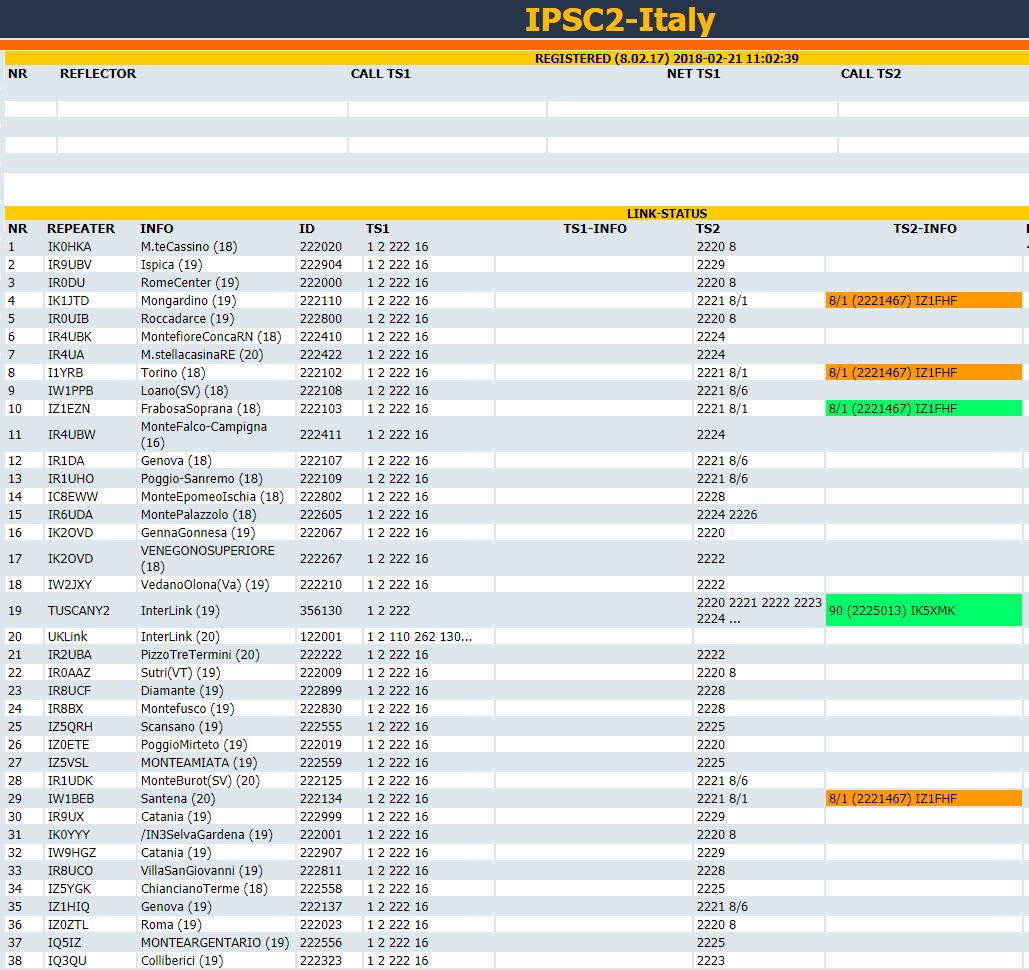Click GennaGonnesa (19) info cell
The image size is (1029, 970).
(217, 533)
